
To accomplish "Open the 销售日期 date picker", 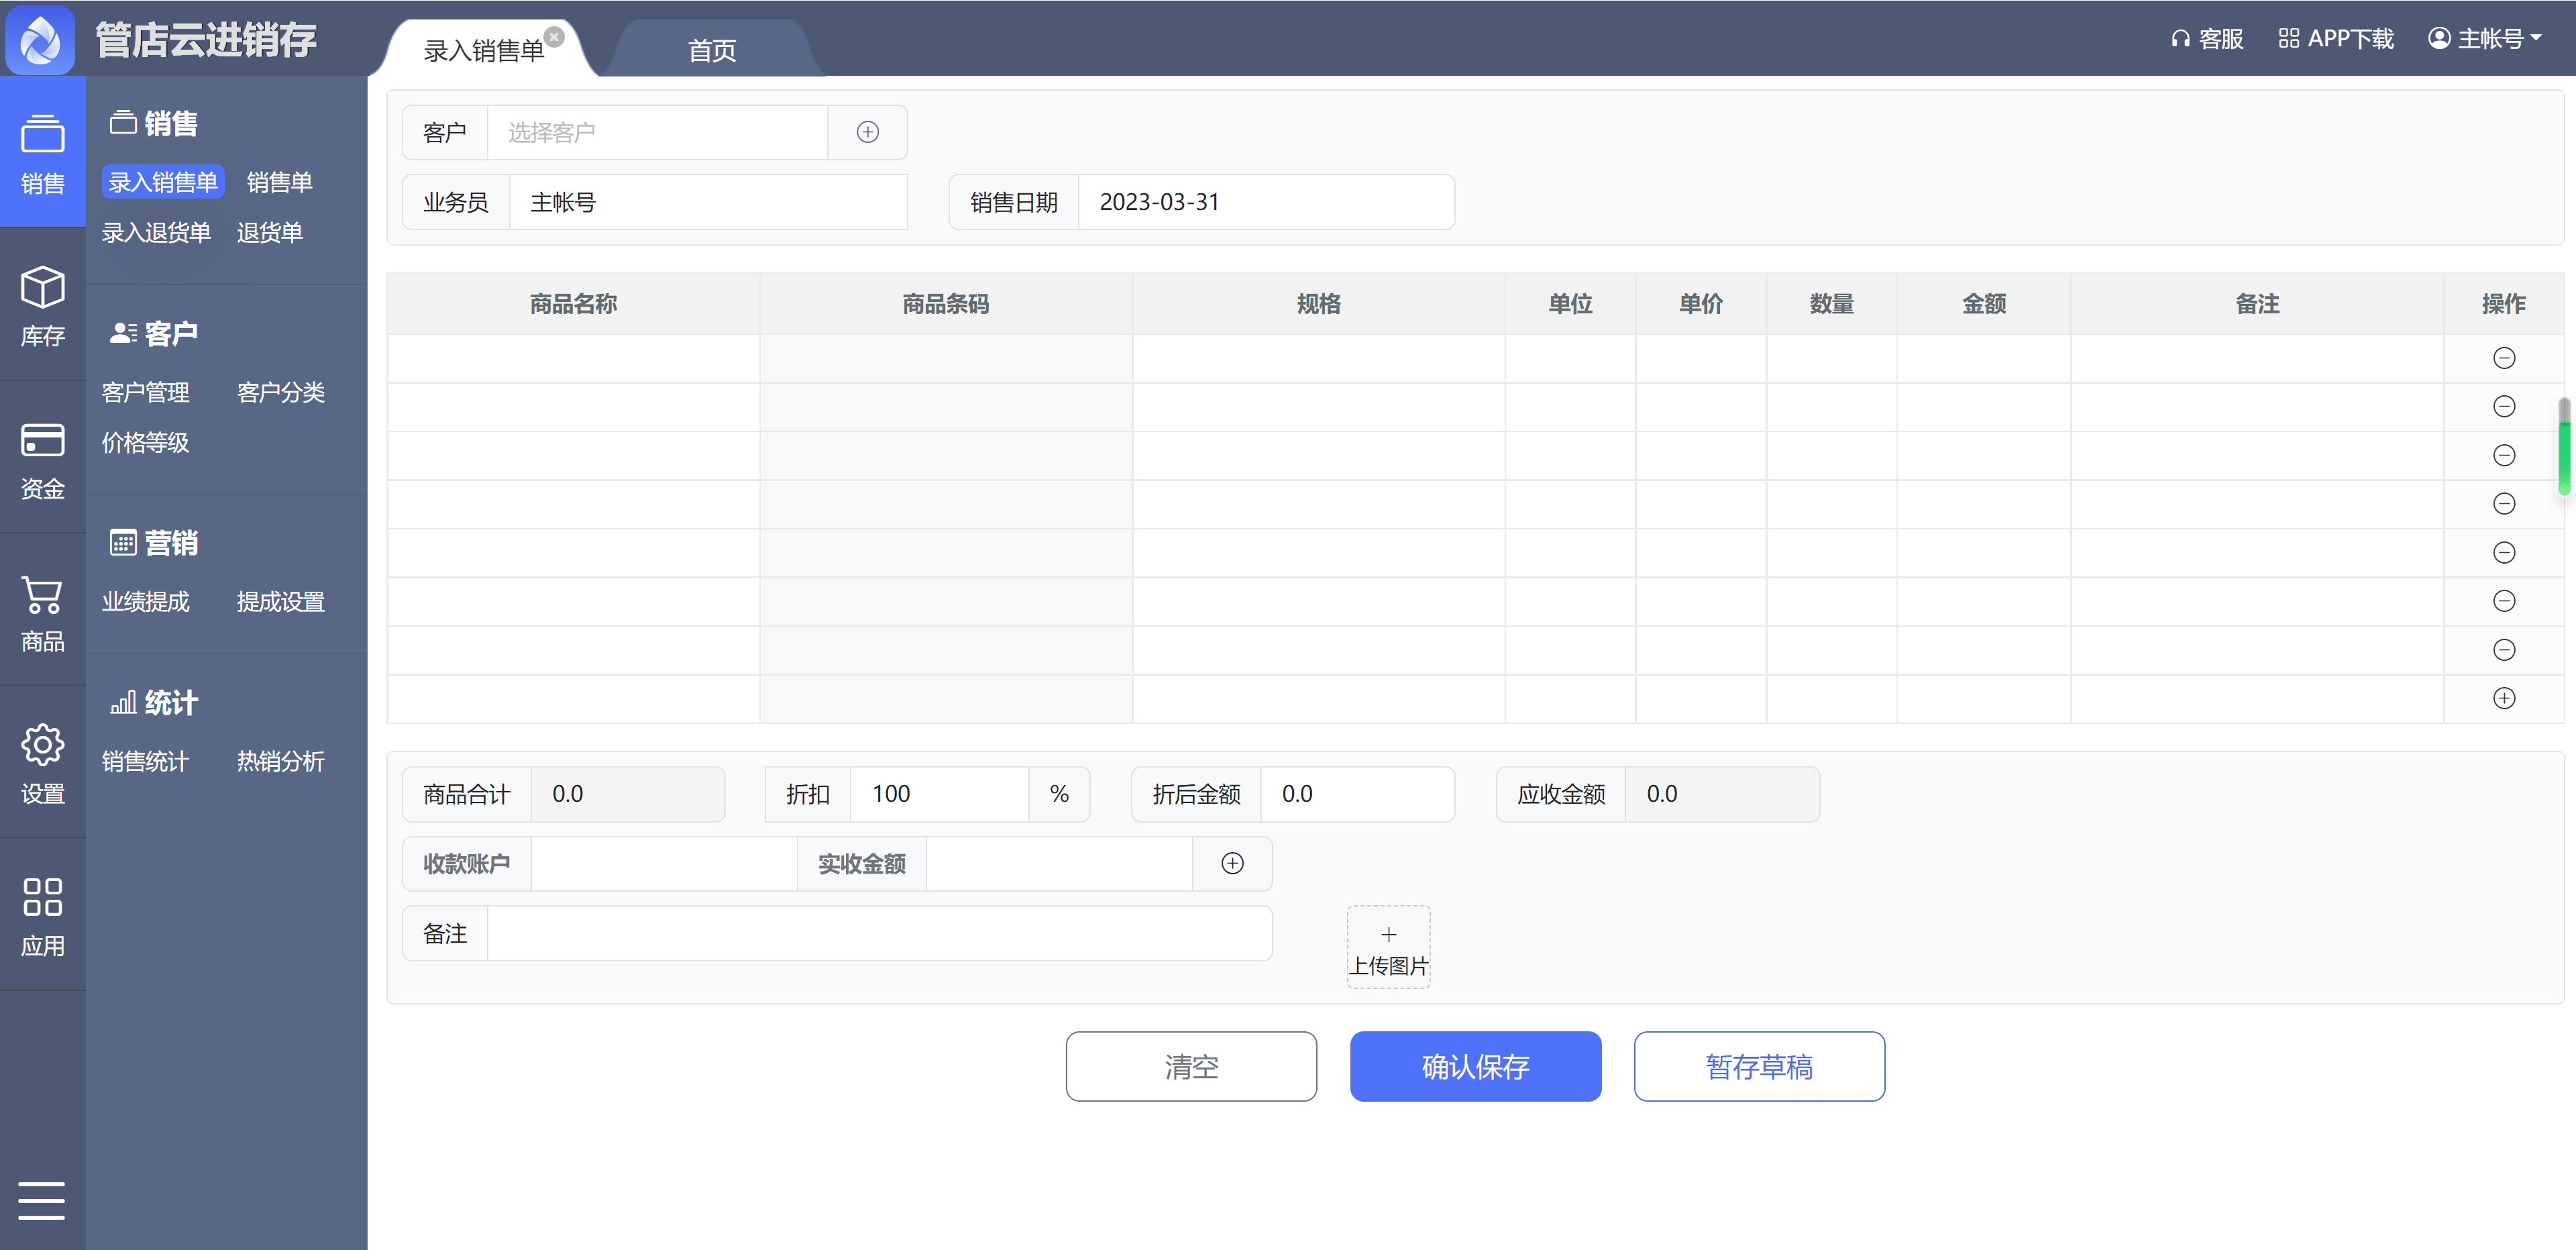I will (x=1264, y=202).
